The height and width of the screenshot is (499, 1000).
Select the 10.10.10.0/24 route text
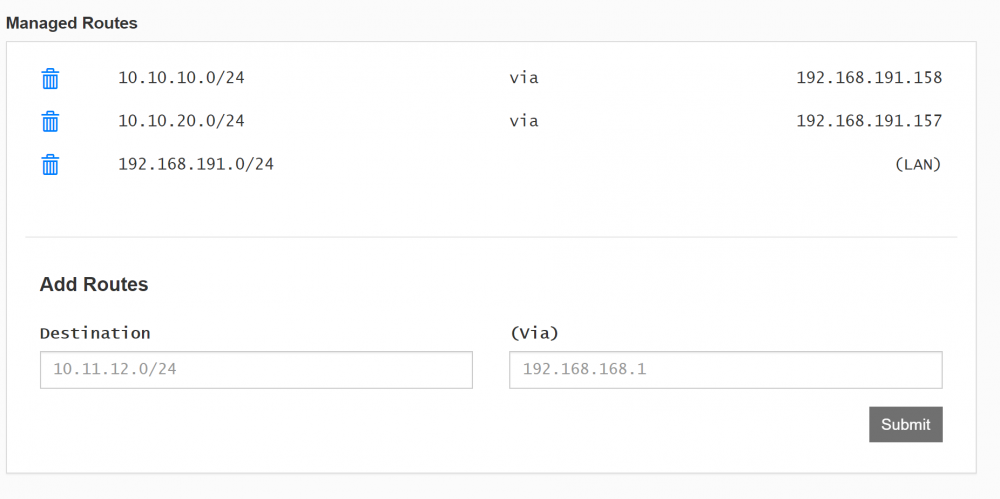click(x=181, y=78)
